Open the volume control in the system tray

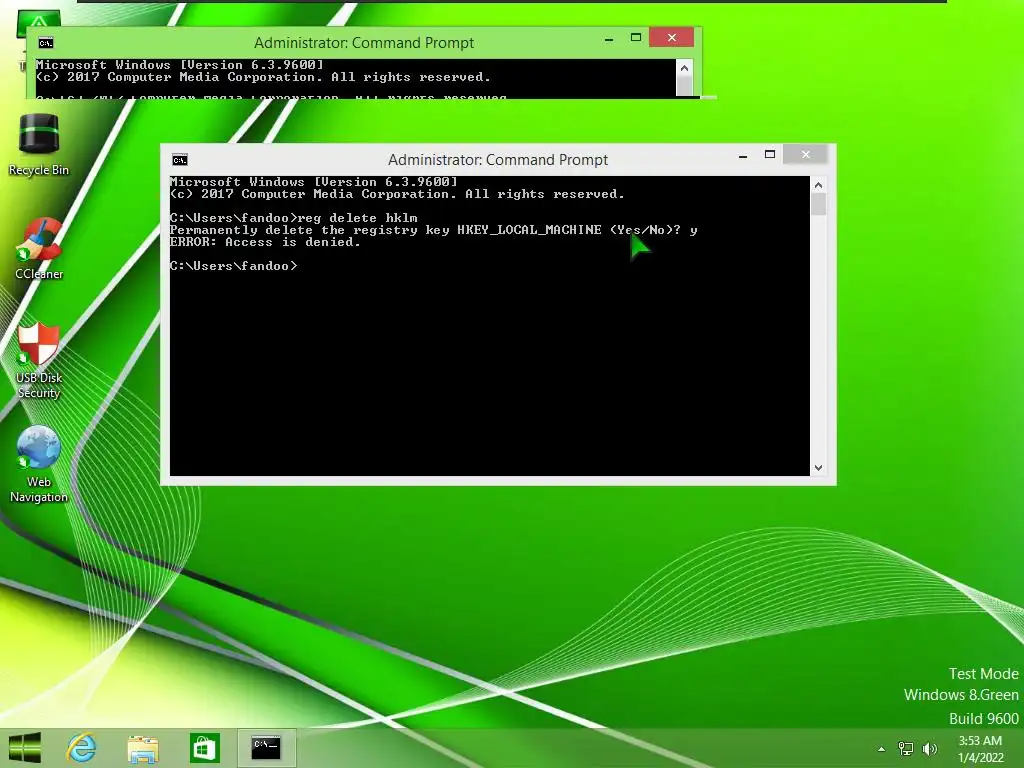coord(929,749)
